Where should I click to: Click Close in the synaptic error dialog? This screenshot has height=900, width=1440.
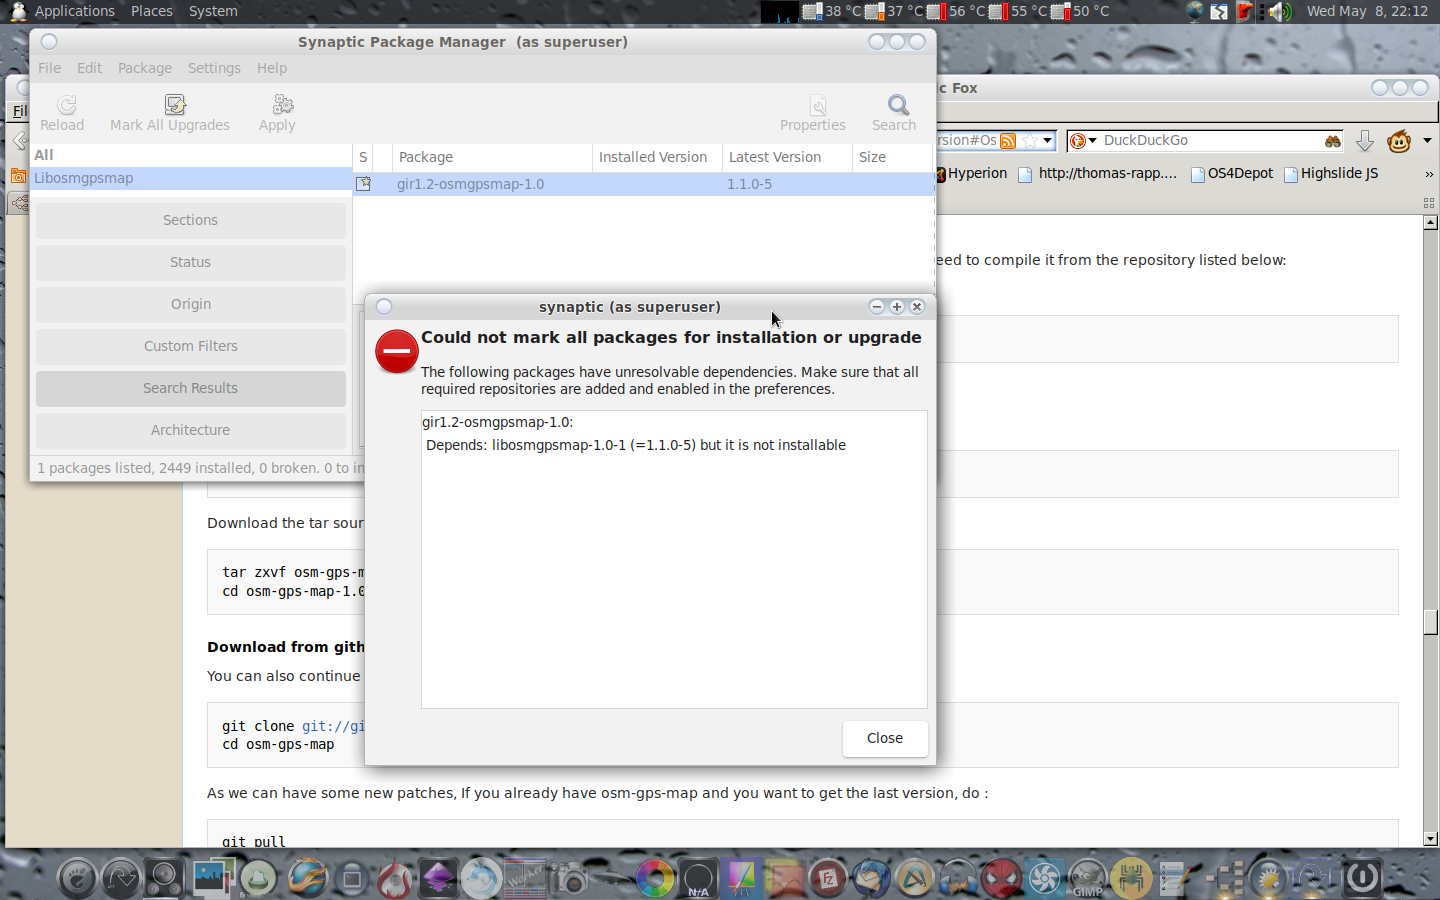tap(884, 738)
